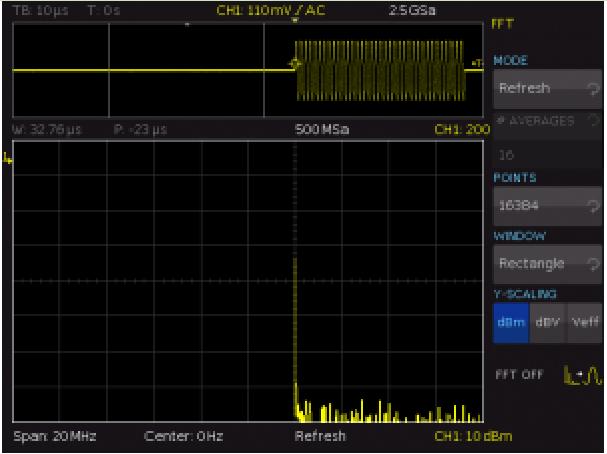The width and height of the screenshot is (607, 454).
Task: Select dBm Y-scaling
Action: coord(510,322)
